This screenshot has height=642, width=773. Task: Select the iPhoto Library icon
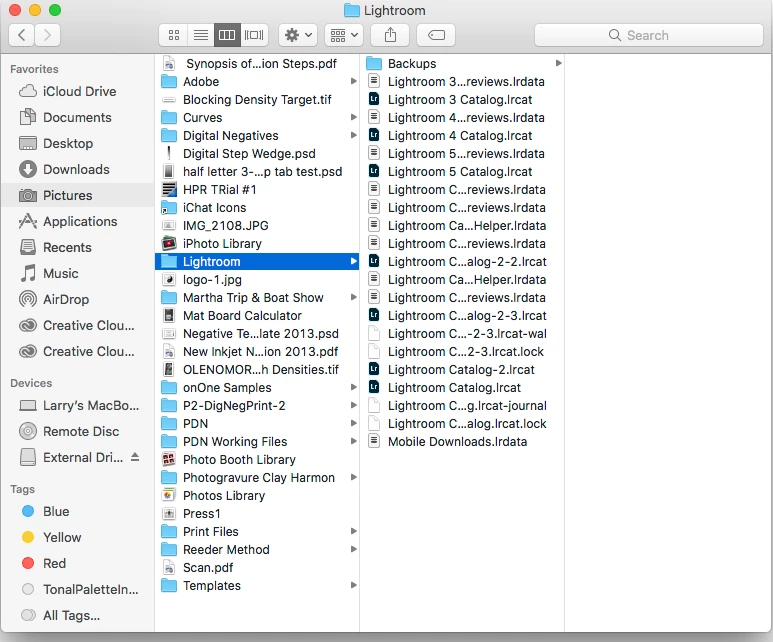[169, 243]
